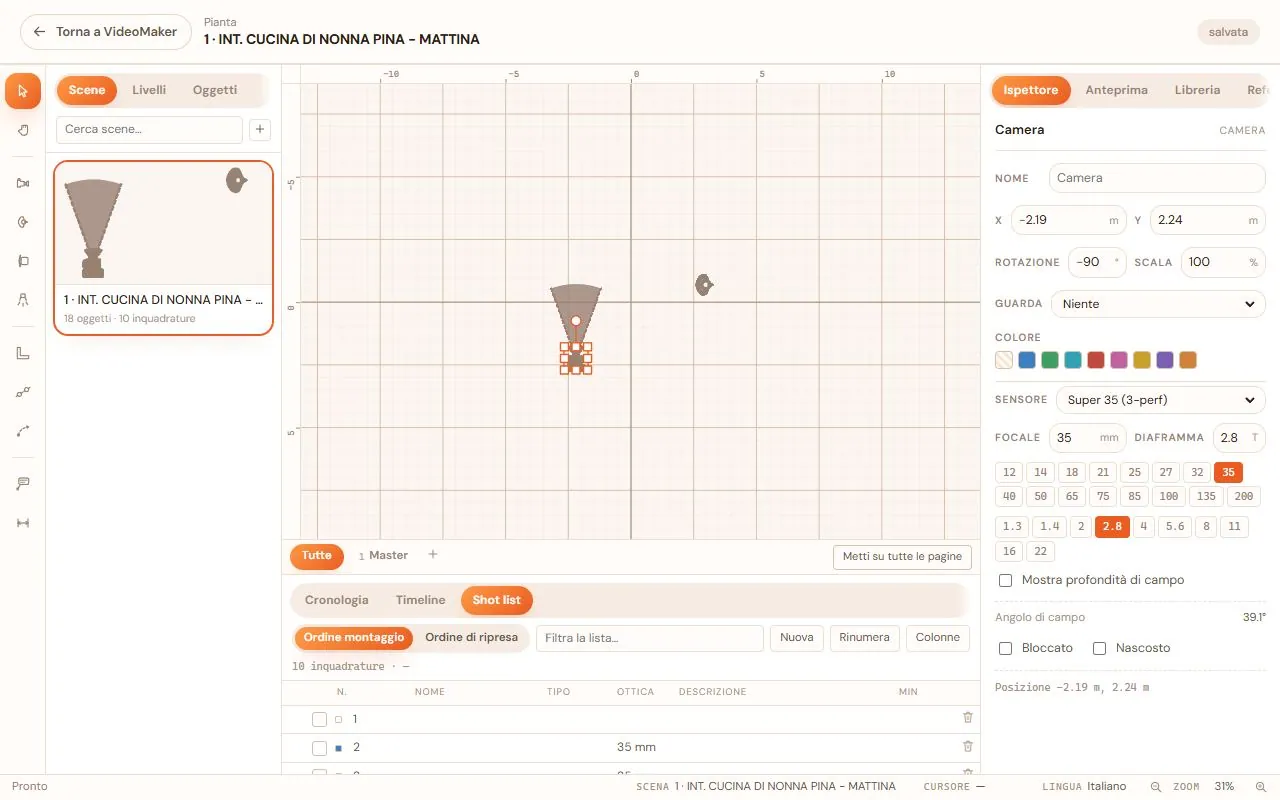Image resolution: width=1280 pixels, height=800 pixels.
Task: Select the note/comment tool
Action: [23, 484]
